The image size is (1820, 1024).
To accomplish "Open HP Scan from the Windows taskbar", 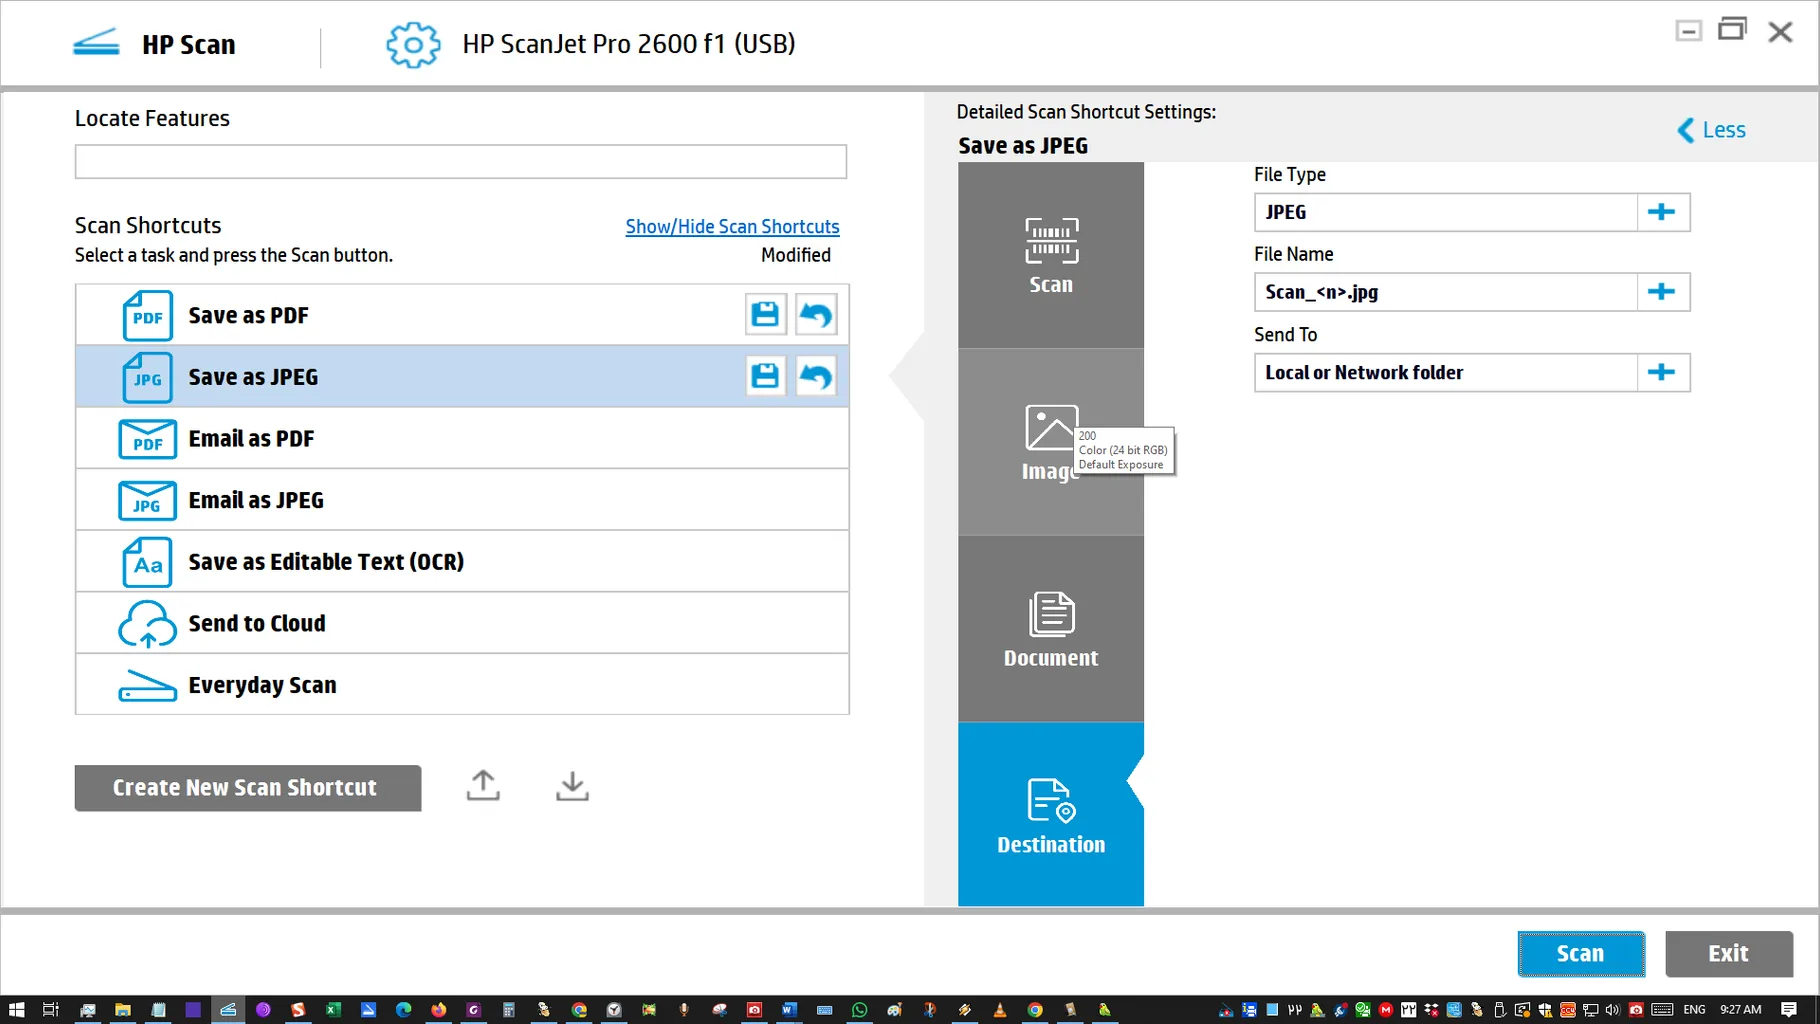I will coord(228,1010).
